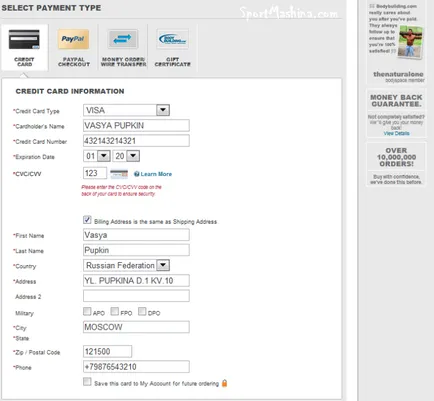The width and height of the screenshot is (434, 401).
Task: Click the Credit Card Number input field
Action: click(x=136, y=141)
